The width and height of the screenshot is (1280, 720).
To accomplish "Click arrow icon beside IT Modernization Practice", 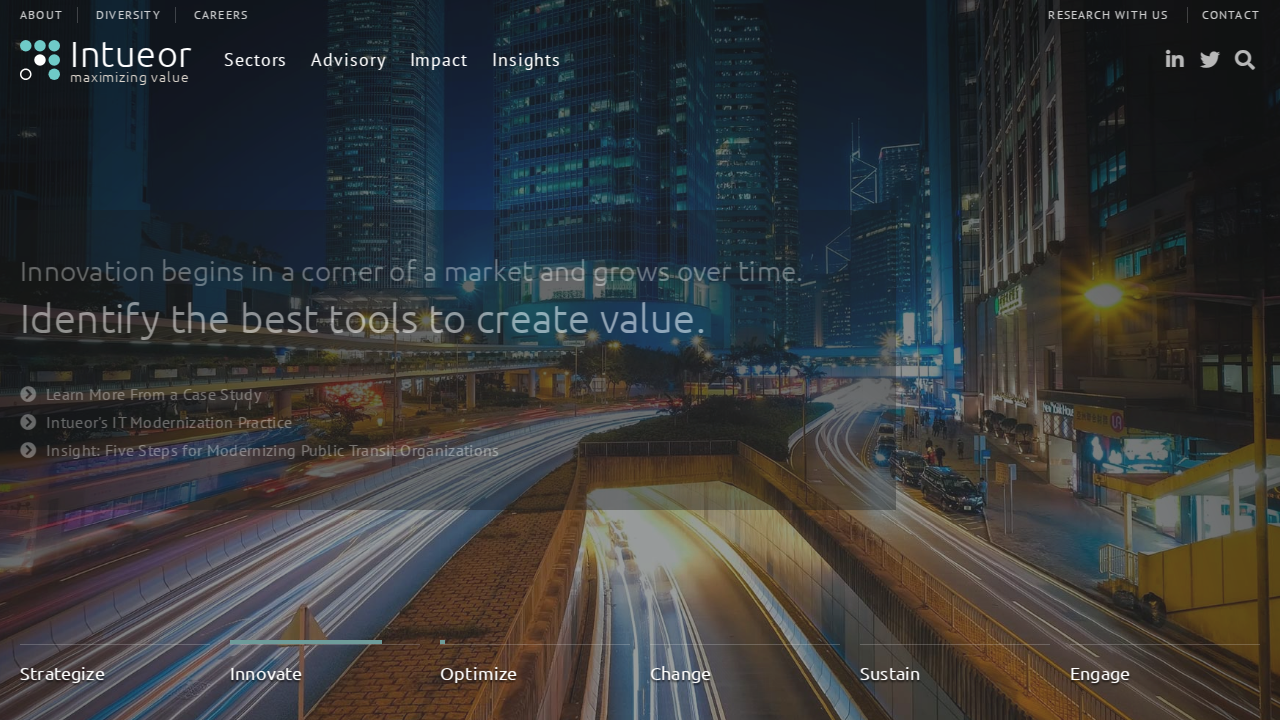I will click(28, 423).
